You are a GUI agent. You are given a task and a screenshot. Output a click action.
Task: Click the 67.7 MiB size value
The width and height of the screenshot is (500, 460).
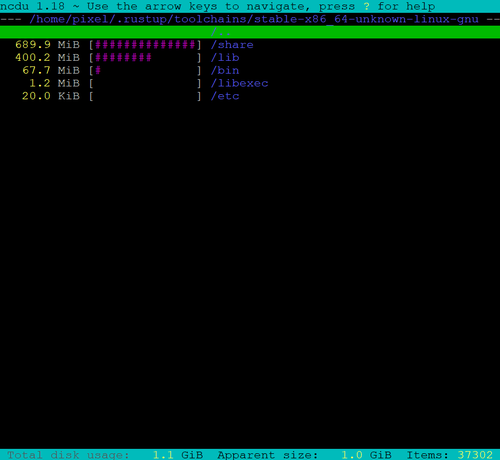click(51, 71)
